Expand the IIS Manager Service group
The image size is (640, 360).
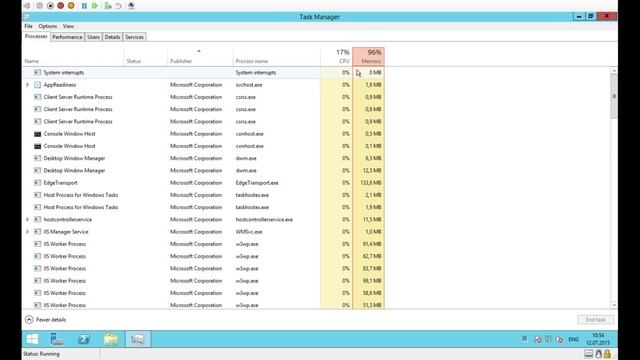tap(27, 232)
